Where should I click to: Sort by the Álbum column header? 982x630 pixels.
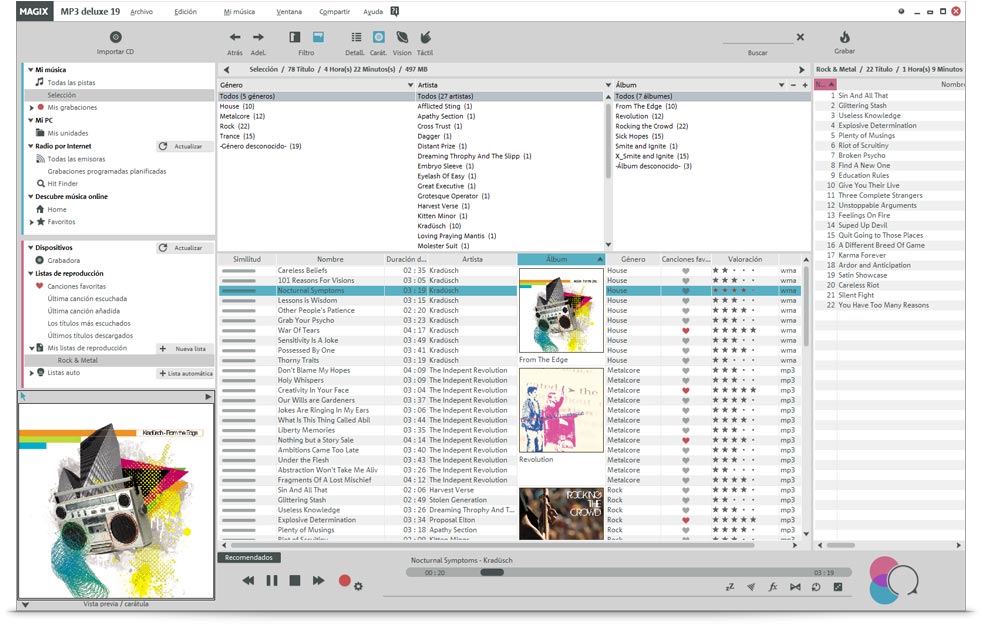[561, 259]
